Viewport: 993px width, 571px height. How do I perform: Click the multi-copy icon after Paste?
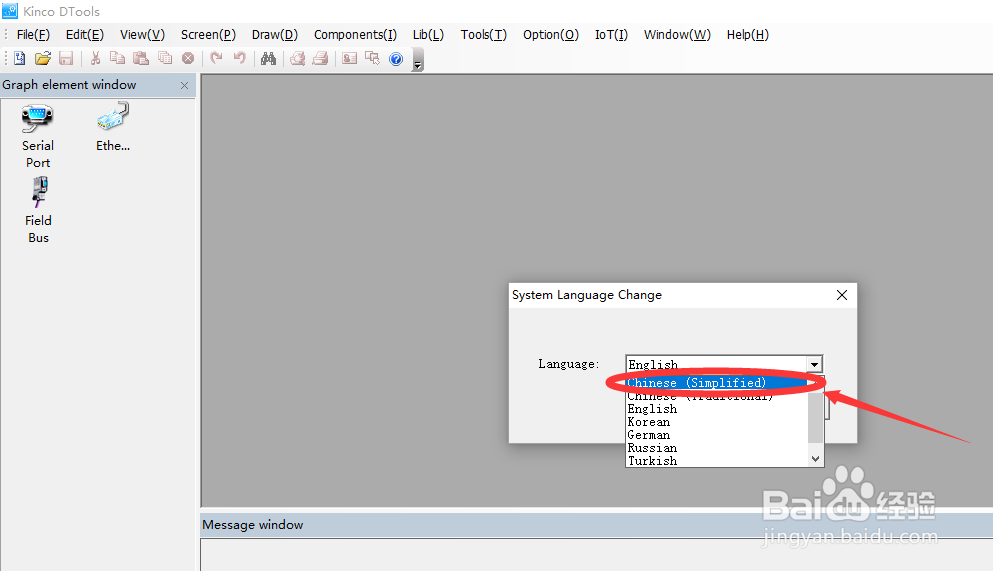[165, 58]
